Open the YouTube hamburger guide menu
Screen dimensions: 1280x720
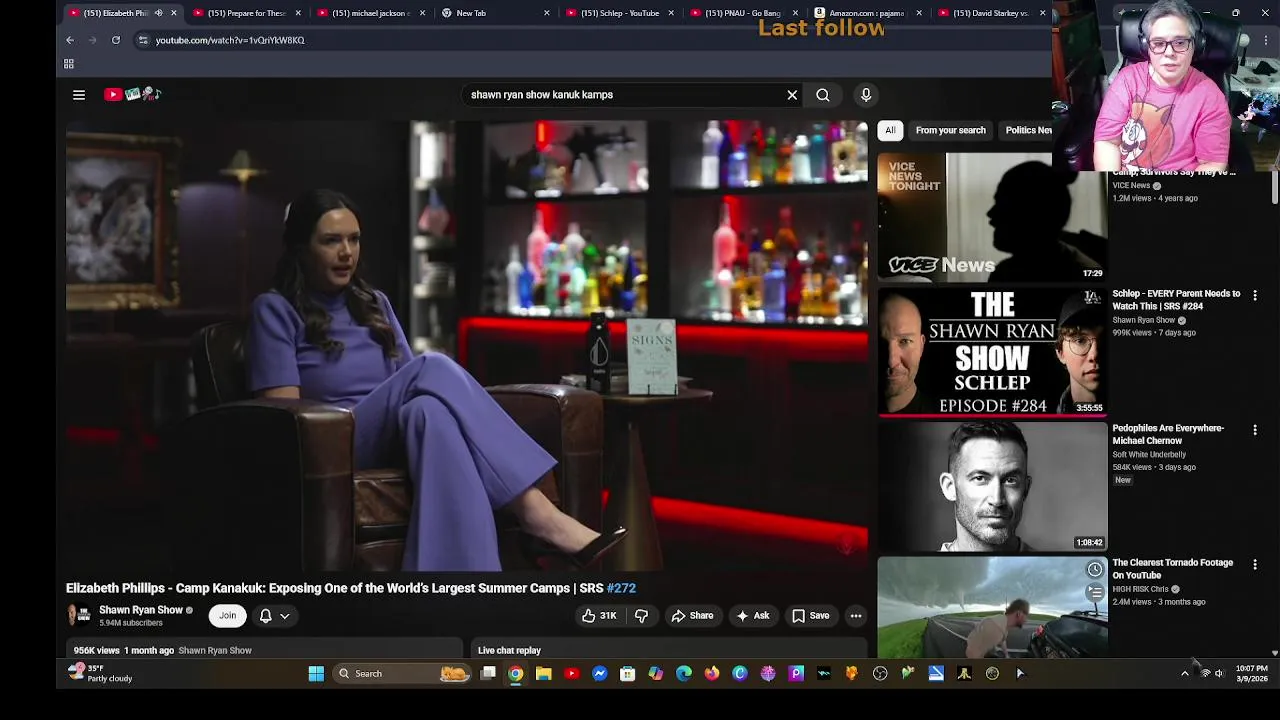(x=79, y=95)
